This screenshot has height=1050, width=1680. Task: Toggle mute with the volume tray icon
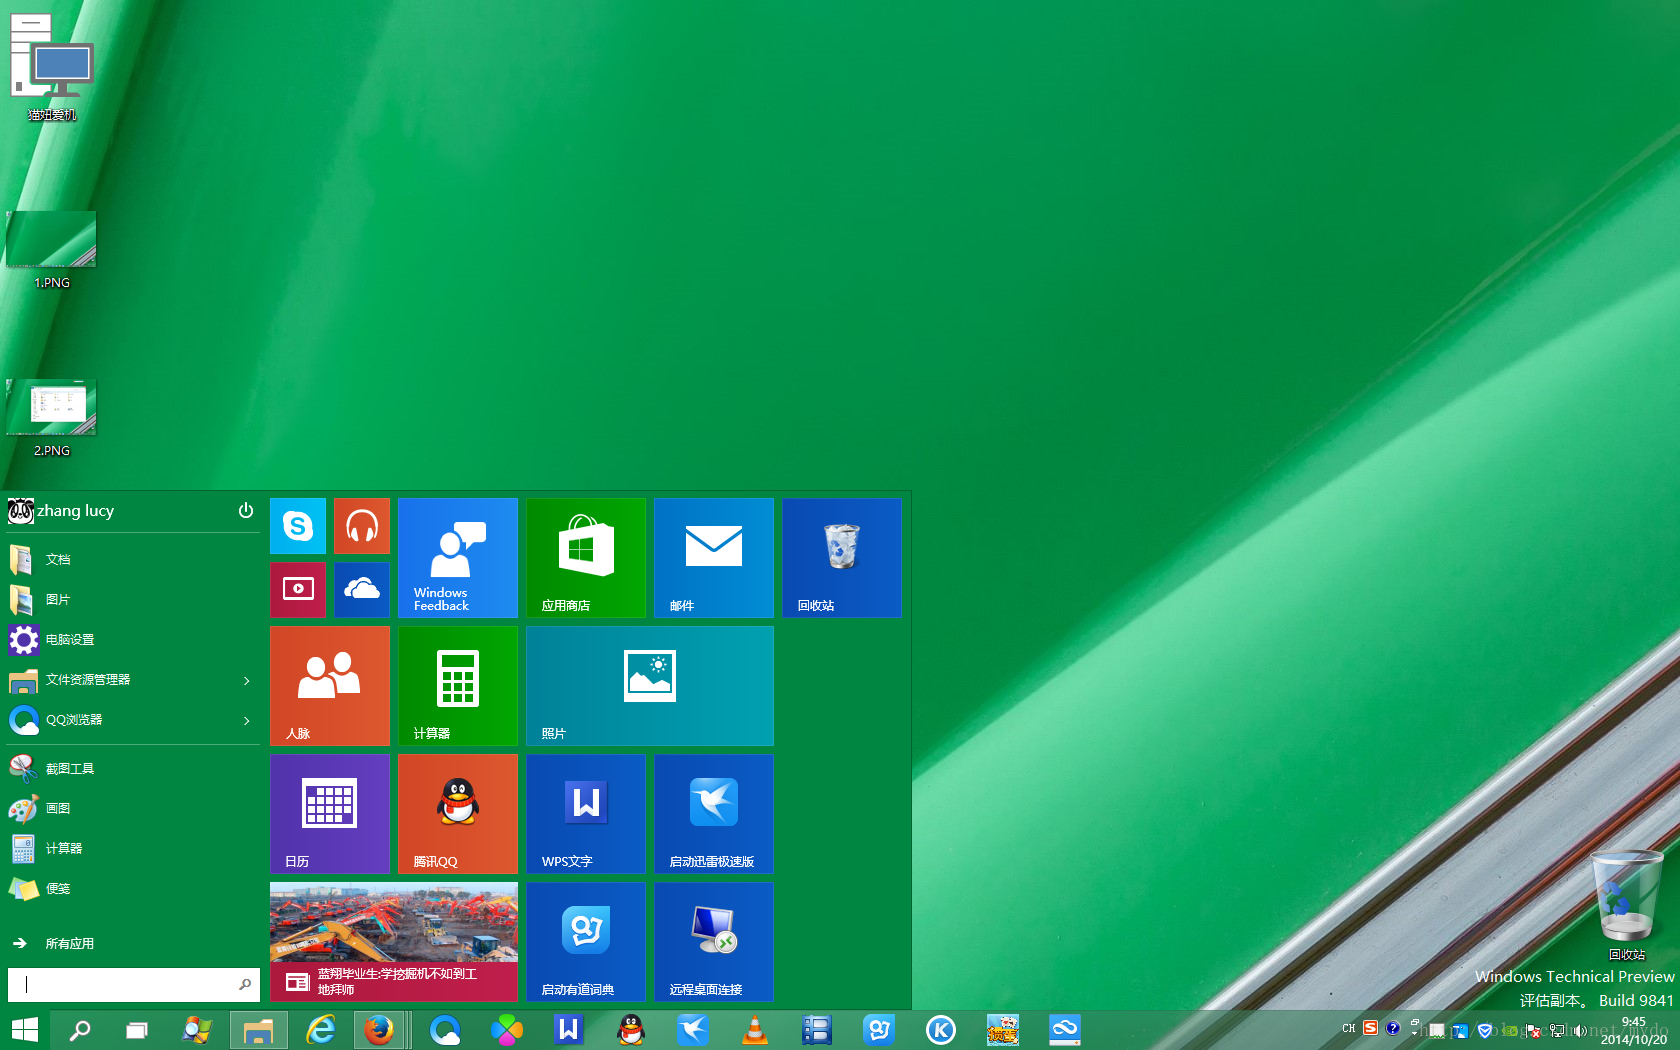click(1578, 1030)
